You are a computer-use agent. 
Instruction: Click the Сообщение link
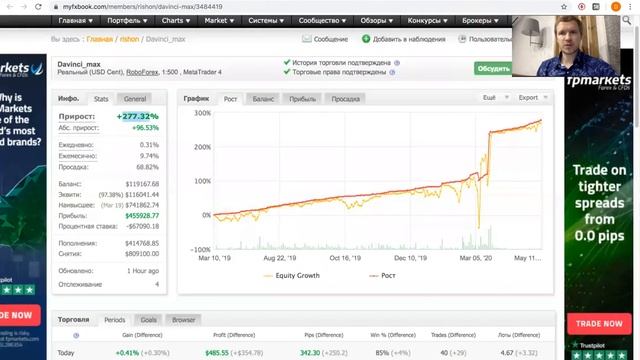coord(331,39)
